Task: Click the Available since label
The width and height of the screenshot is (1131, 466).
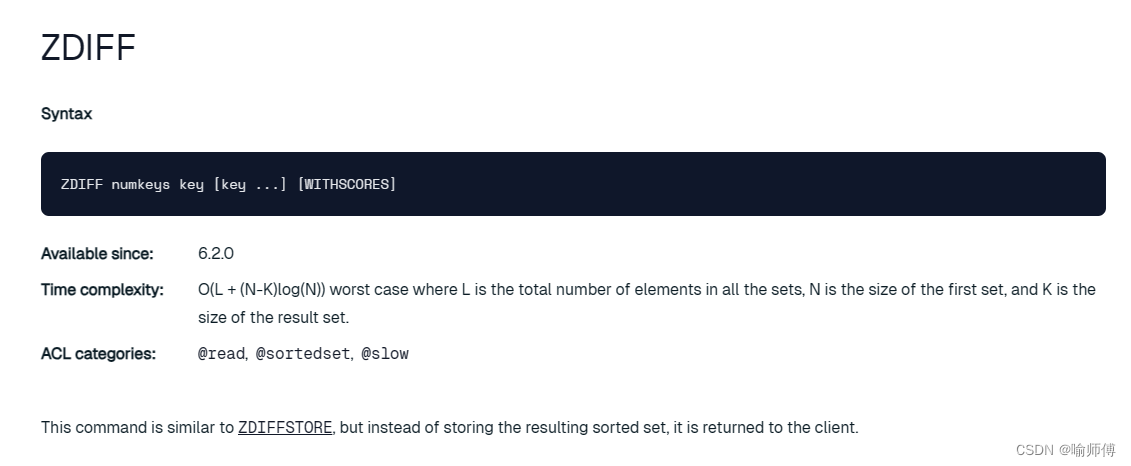Action: (97, 254)
